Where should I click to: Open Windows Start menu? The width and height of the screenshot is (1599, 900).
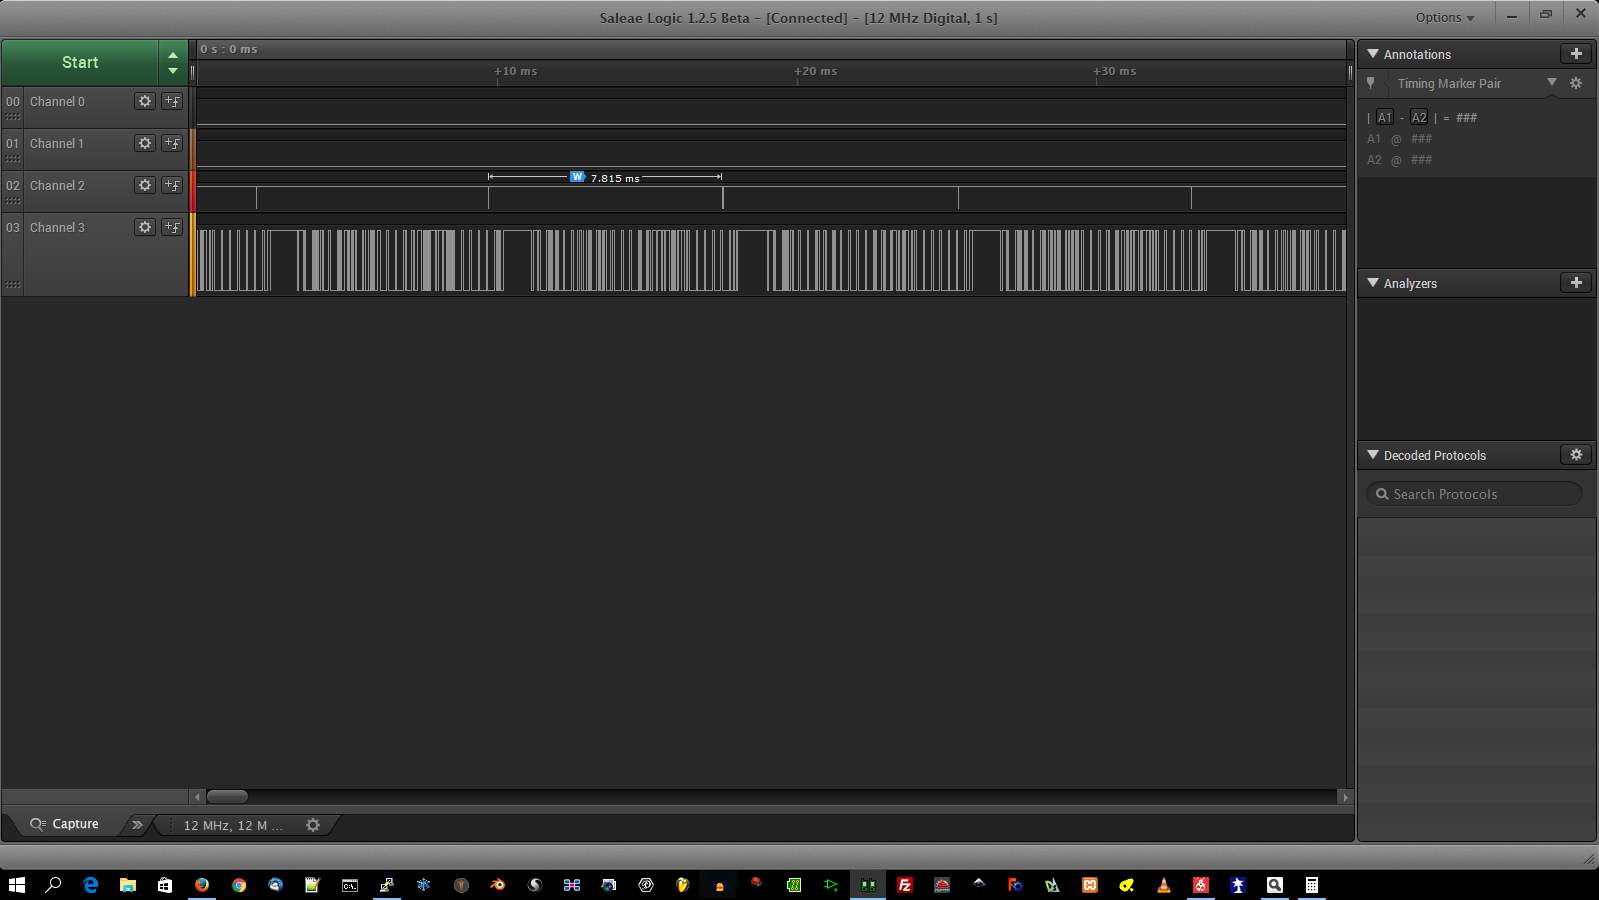click(17, 885)
